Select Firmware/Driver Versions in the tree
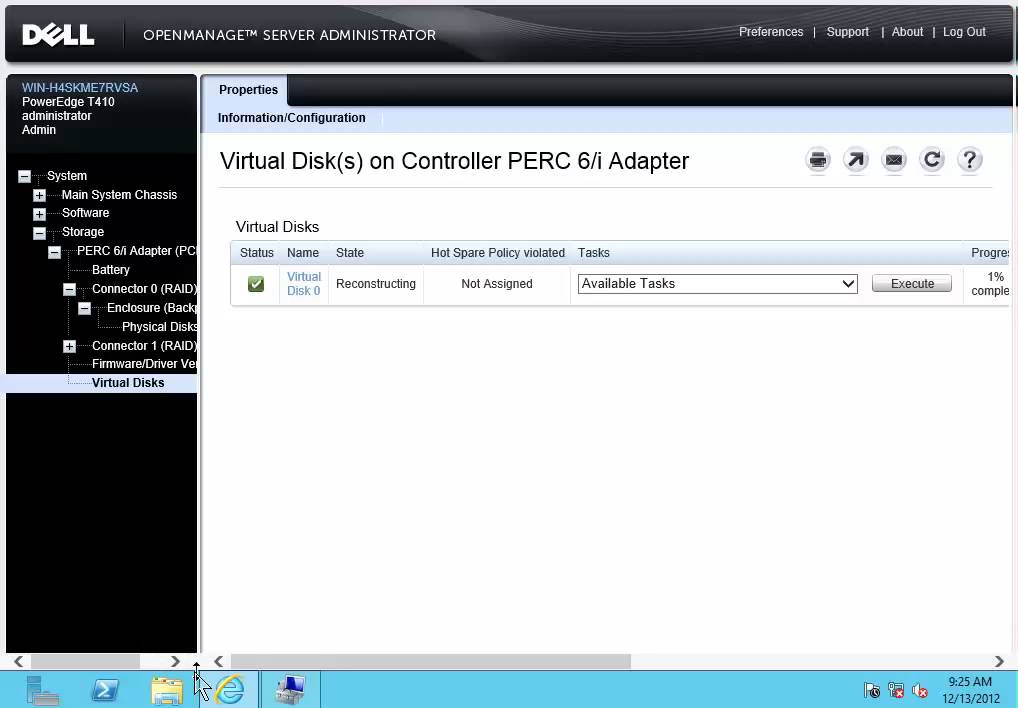Screen dimensions: 1018x708 click(144, 363)
